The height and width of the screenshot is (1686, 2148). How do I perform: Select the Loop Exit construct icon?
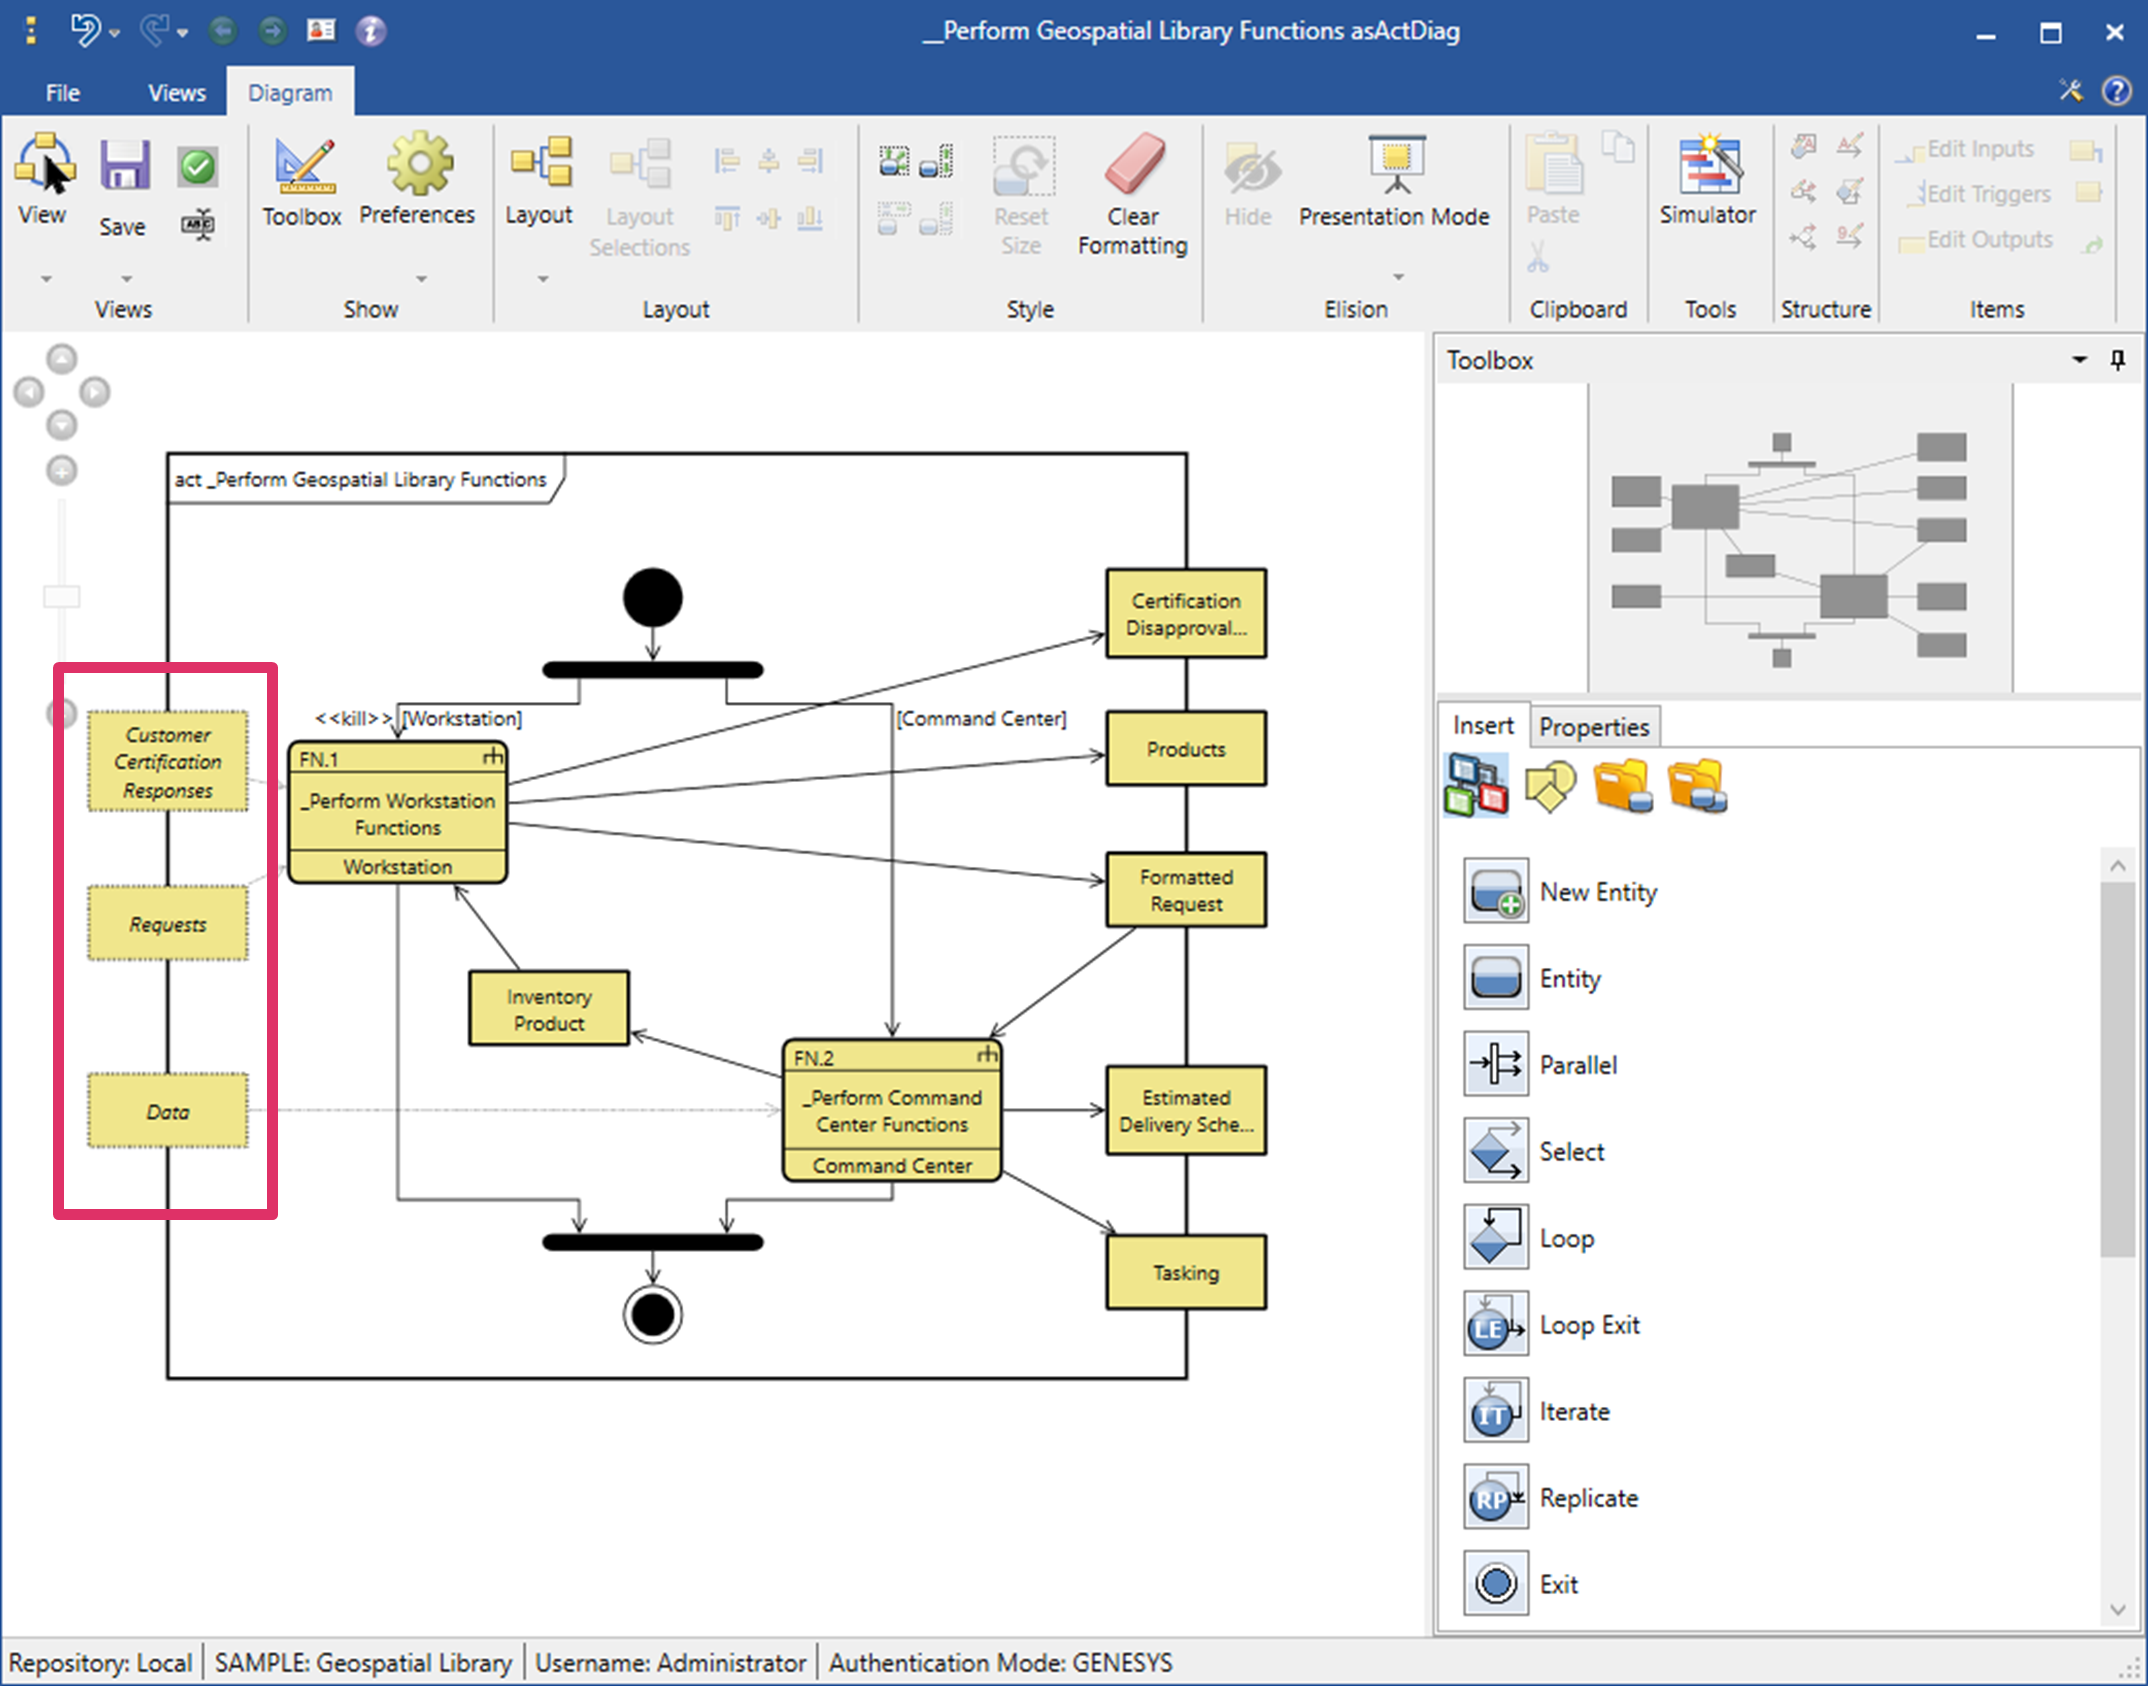(x=1495, y=1324)
